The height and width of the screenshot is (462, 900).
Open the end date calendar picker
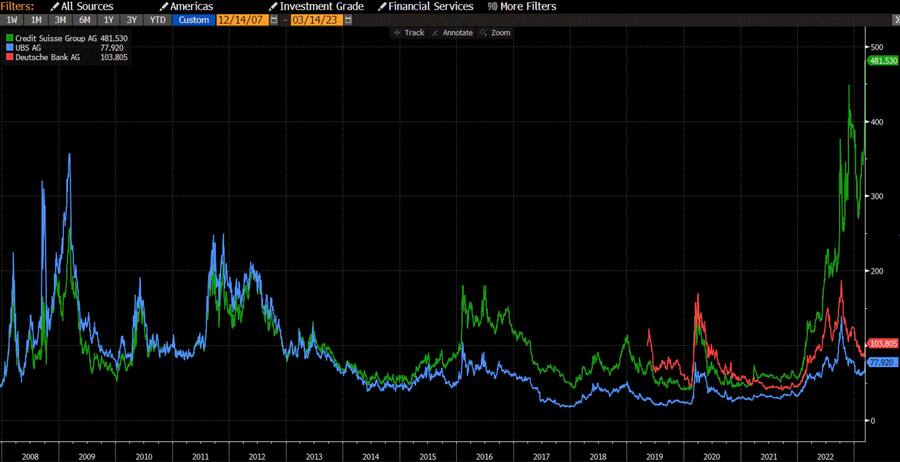click(347, 19)
